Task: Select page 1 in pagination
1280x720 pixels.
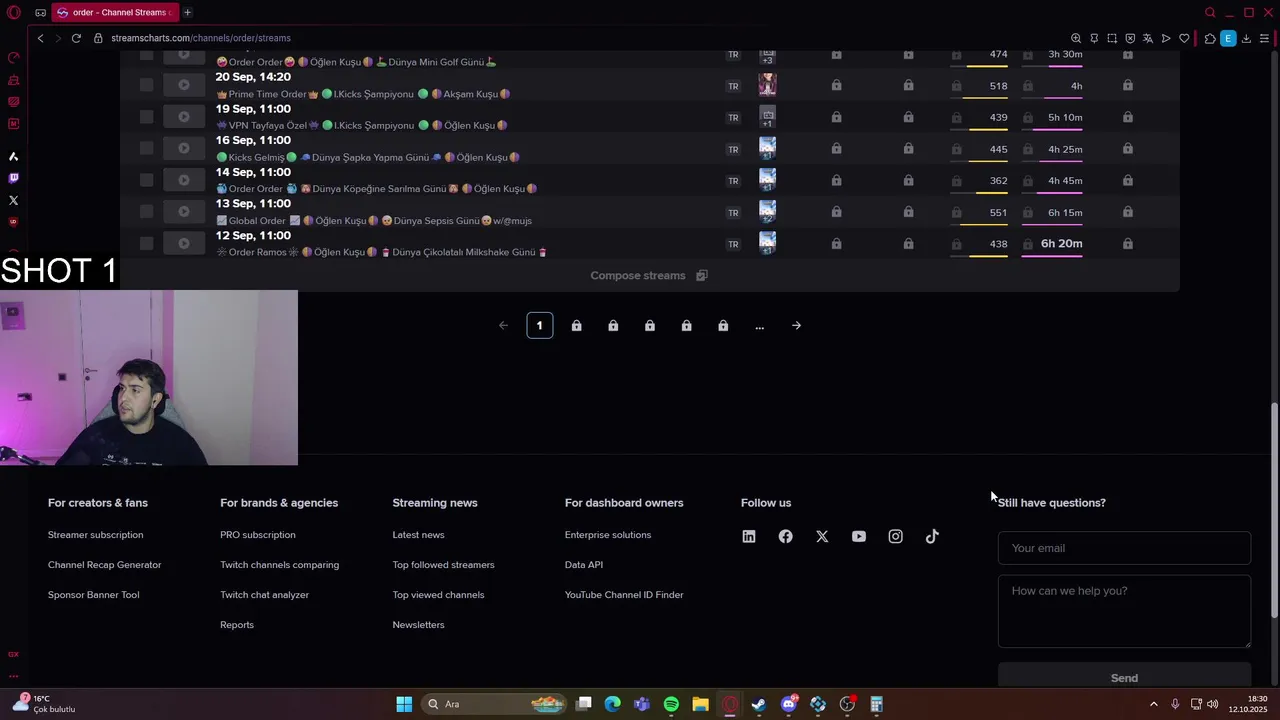Action: pyautogui.click(x=540, y=325)
